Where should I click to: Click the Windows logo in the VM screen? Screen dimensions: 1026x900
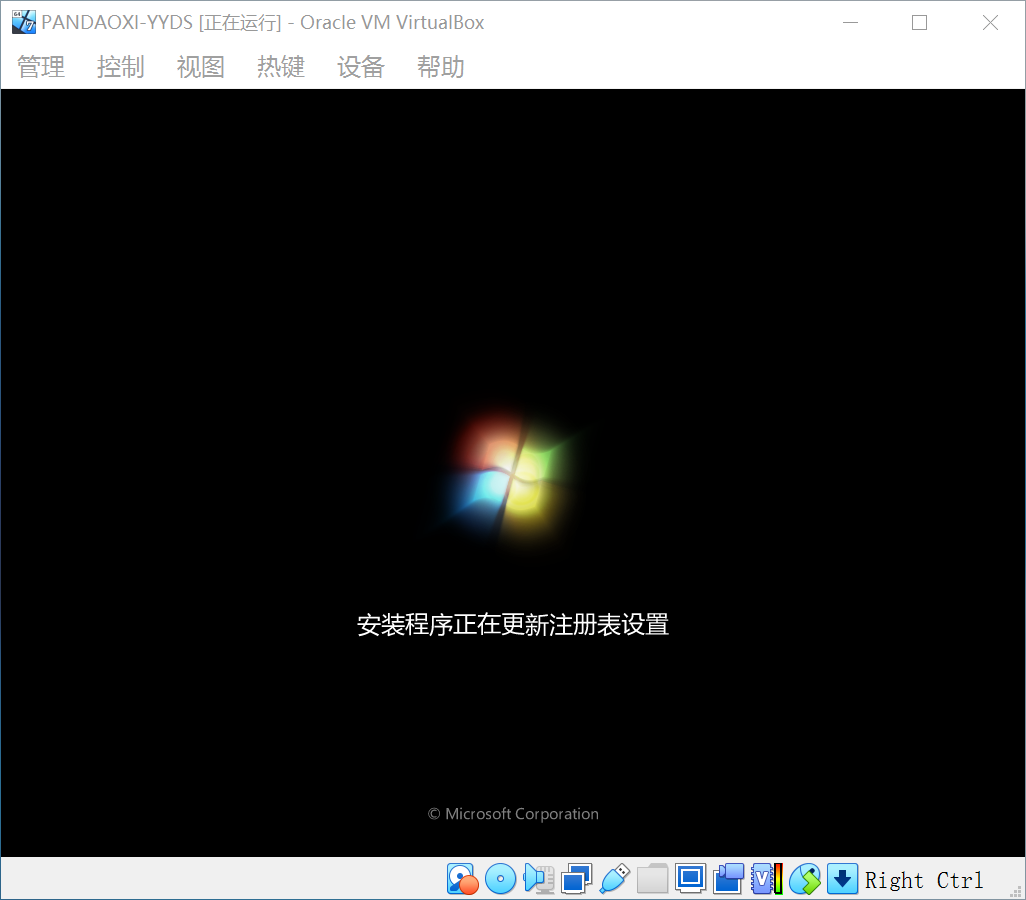[x=510, y=477]
